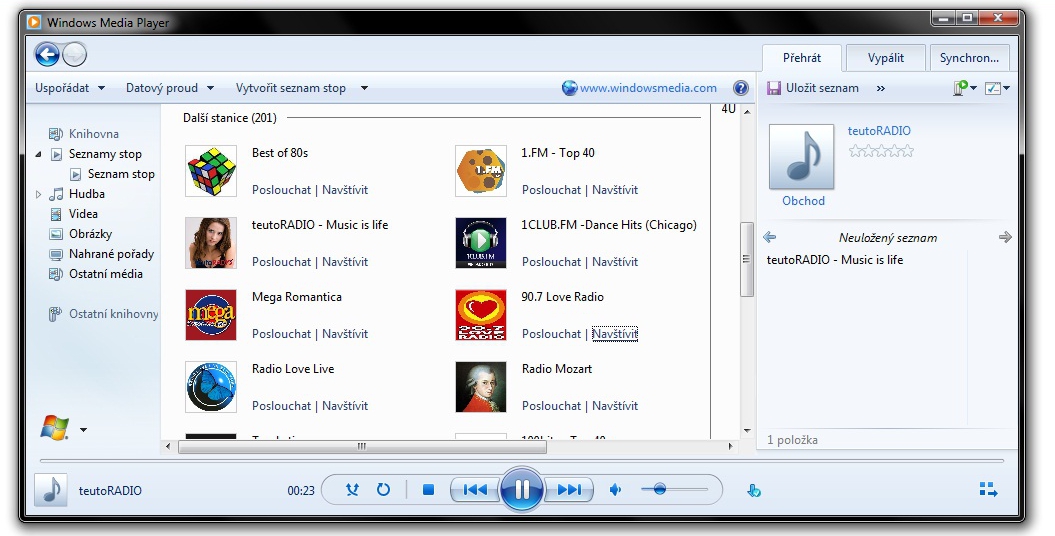Expand the Hudba tree node
1055x536 pixels.
point(38,194)
